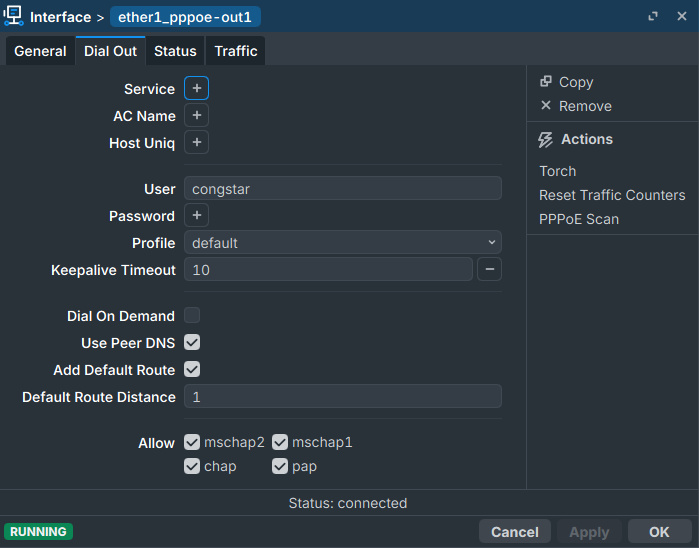Click the Password plus icon
The height and width of the screenshot is (548, 699).
pos(196,216)
